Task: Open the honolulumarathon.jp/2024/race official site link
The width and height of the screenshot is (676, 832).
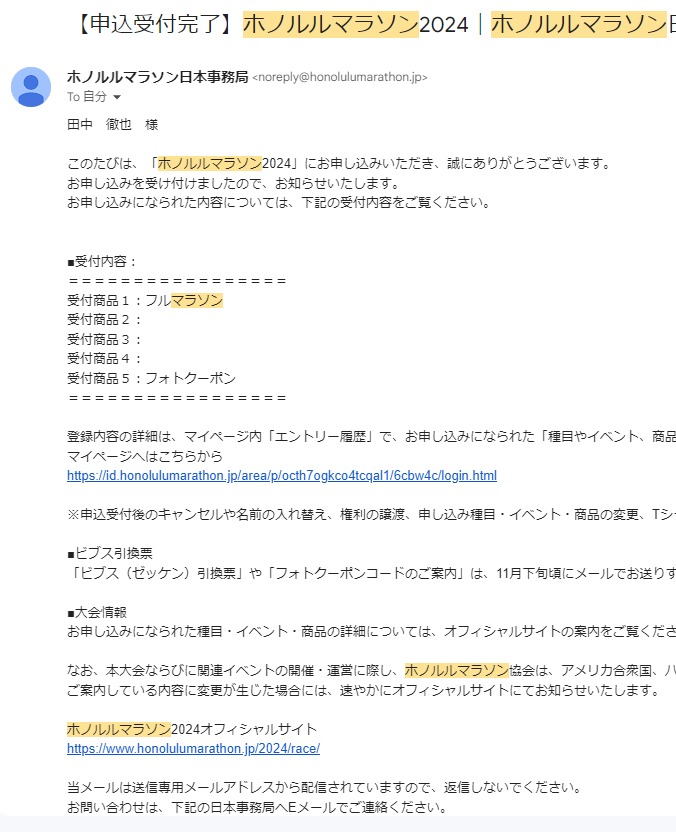Action: point(193,748)
